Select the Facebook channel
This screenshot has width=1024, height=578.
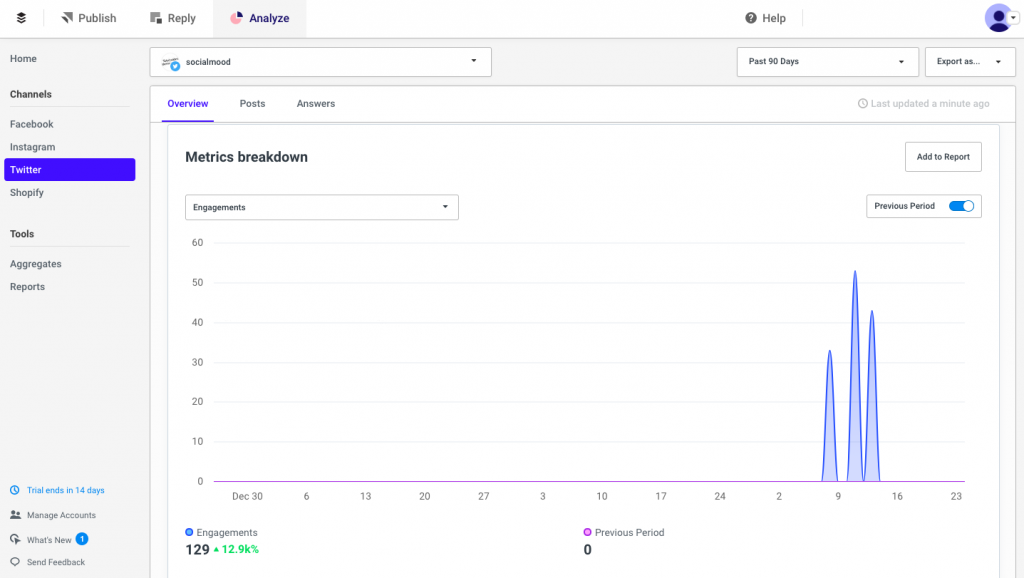pyautogui.click(x=31, y=124)
